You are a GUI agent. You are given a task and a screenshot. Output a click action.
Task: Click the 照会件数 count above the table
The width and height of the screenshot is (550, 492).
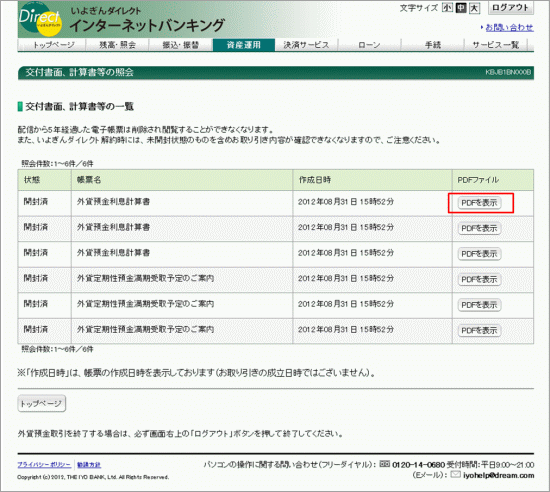[58, 163]
